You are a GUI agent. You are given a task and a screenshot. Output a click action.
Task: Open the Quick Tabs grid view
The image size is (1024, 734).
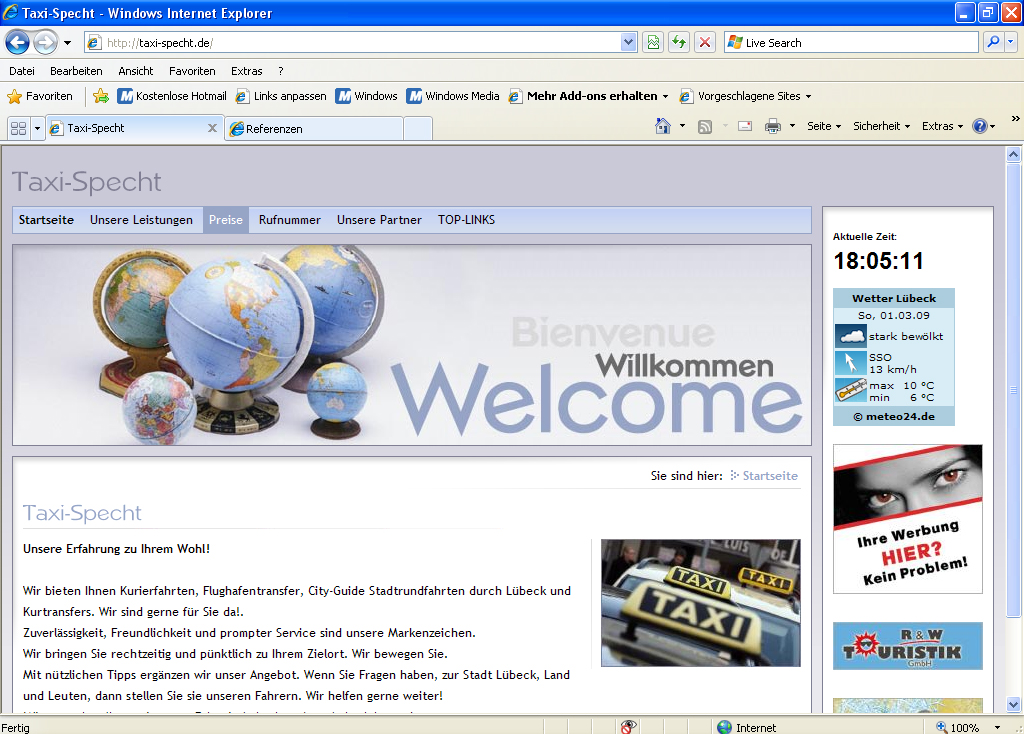tap(18, 128)
